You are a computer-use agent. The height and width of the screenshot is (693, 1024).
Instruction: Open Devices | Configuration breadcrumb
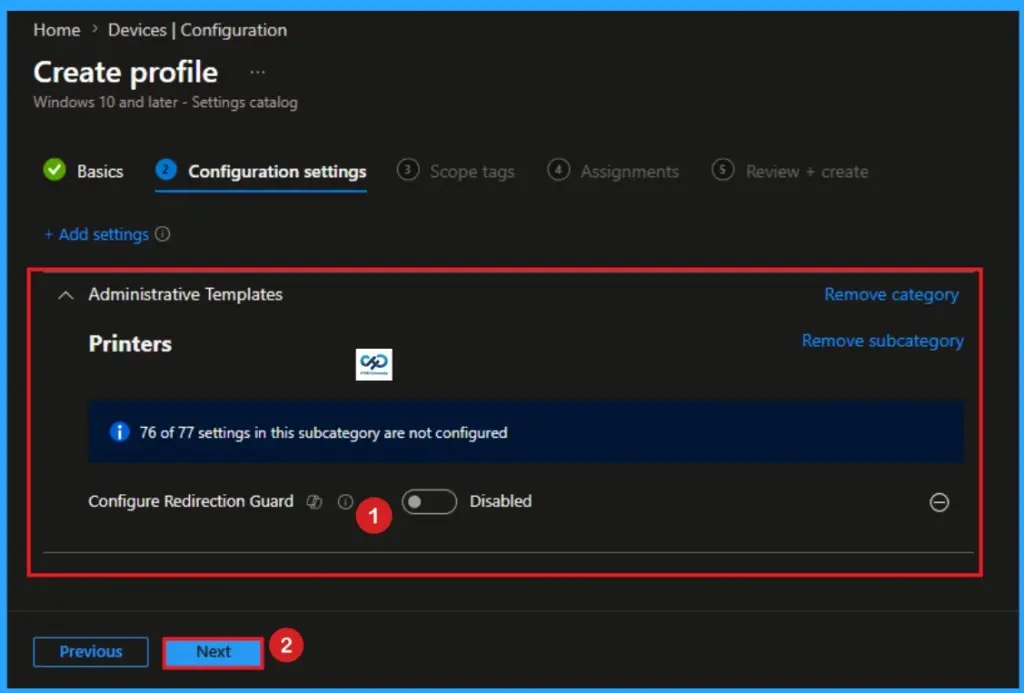[x=197, y=30]
